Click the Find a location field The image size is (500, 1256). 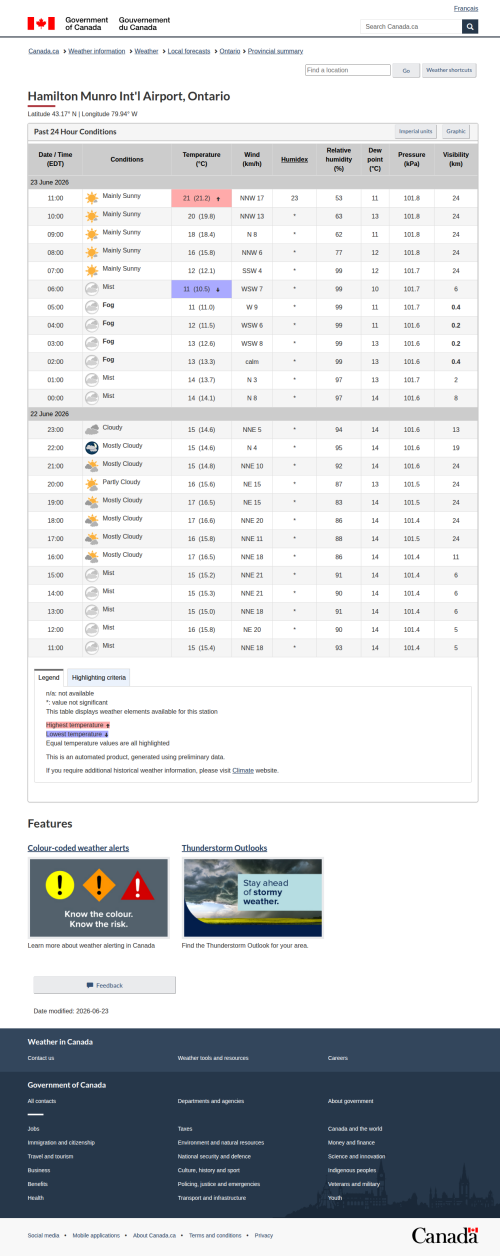(348, 70)
